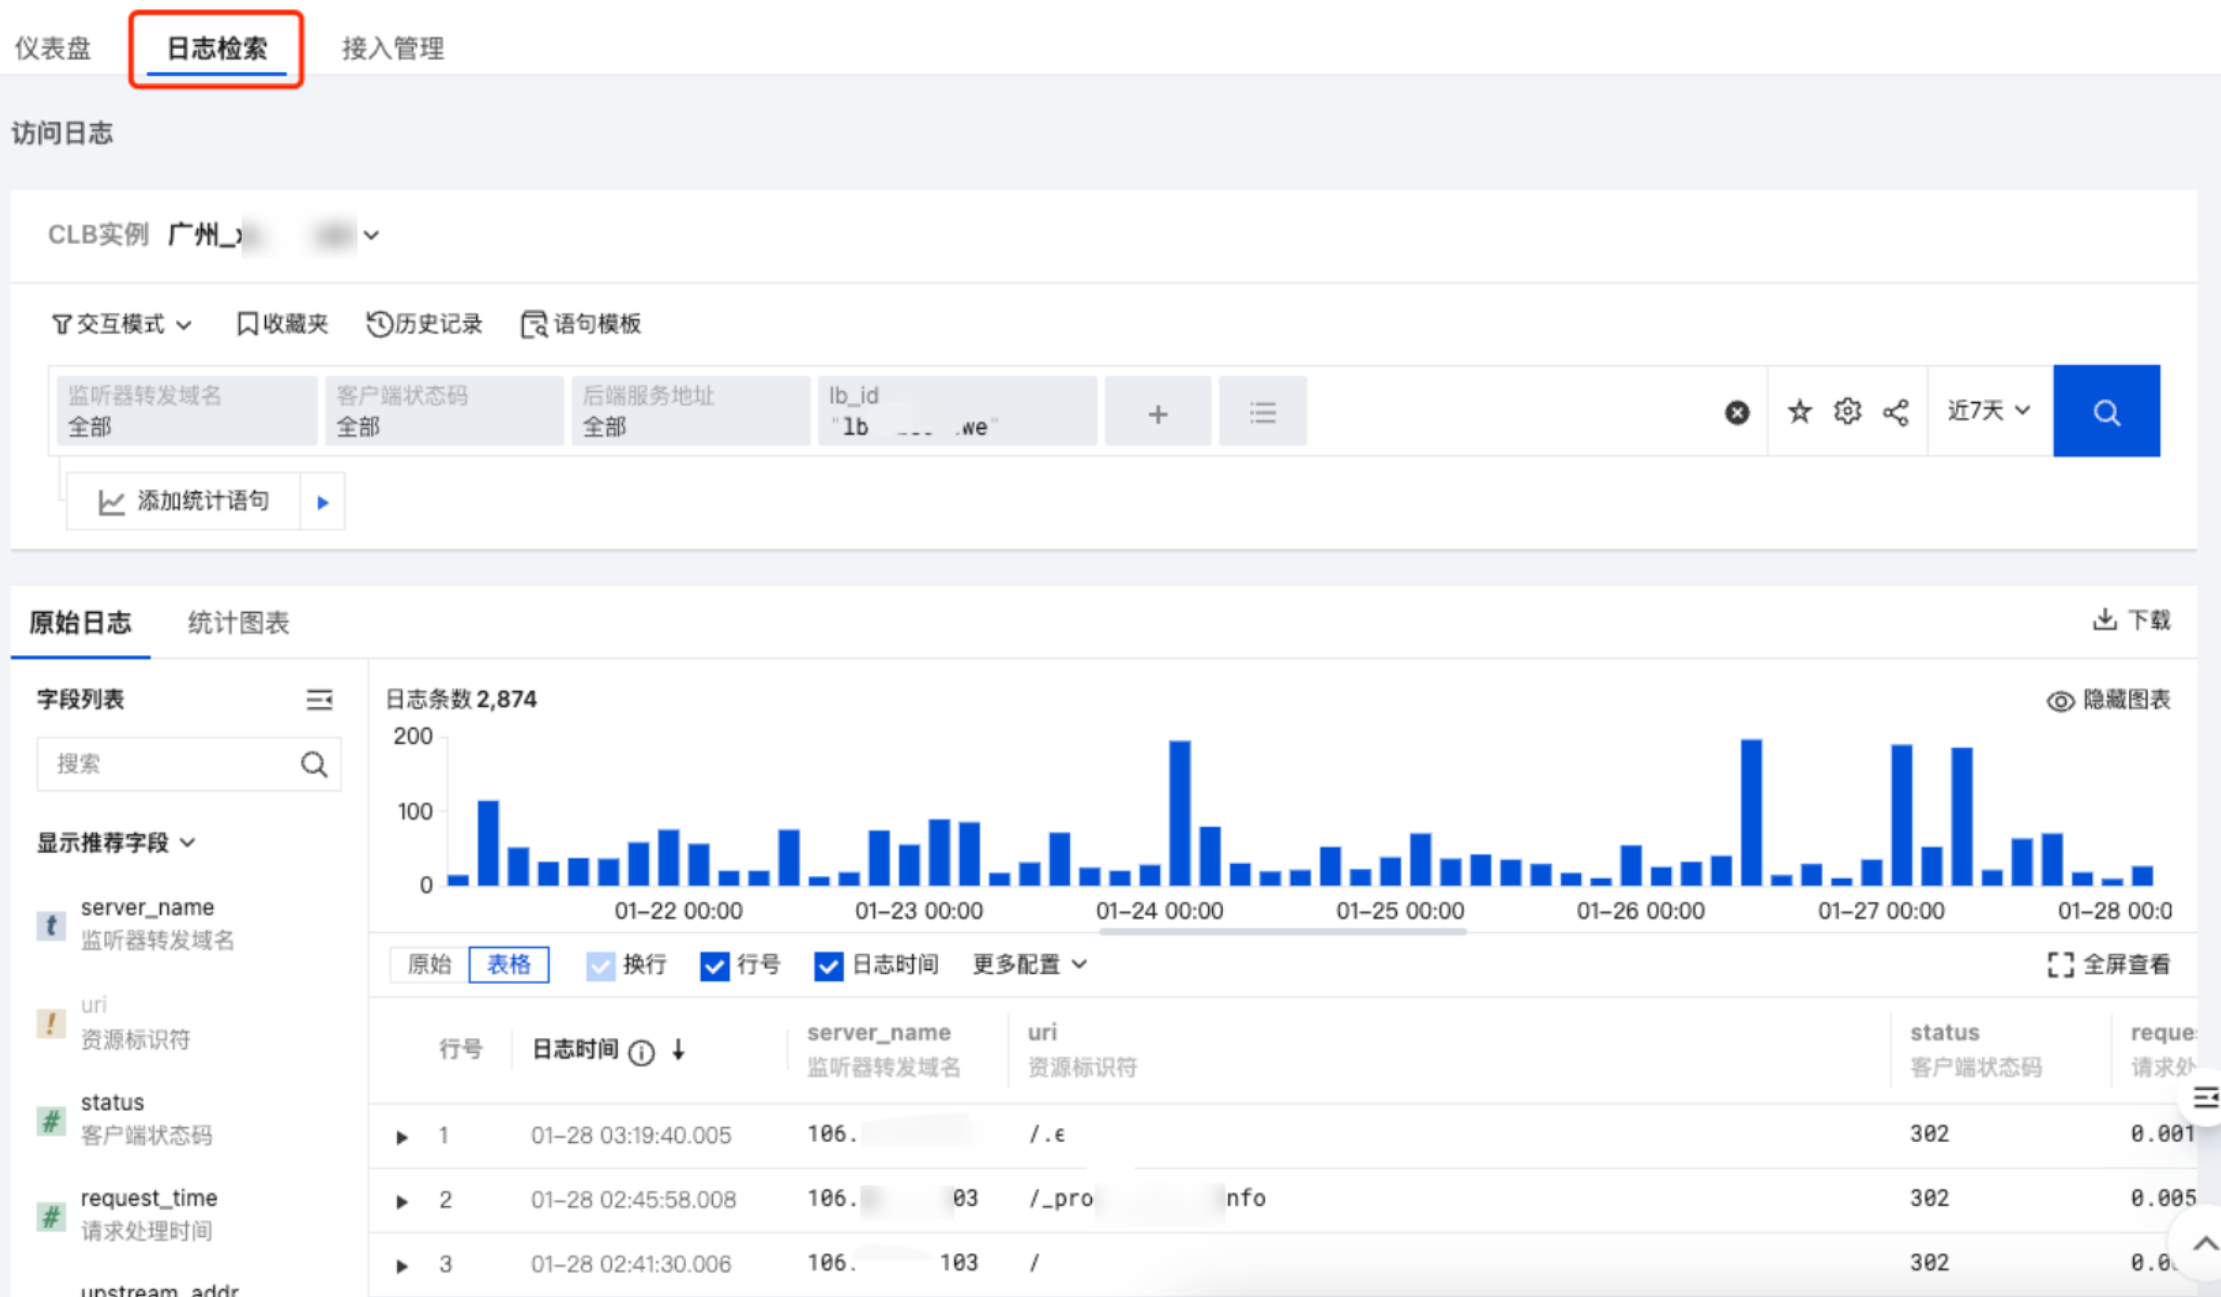
Task: Select the 原始日志 tab
Action: coord(80,623)
